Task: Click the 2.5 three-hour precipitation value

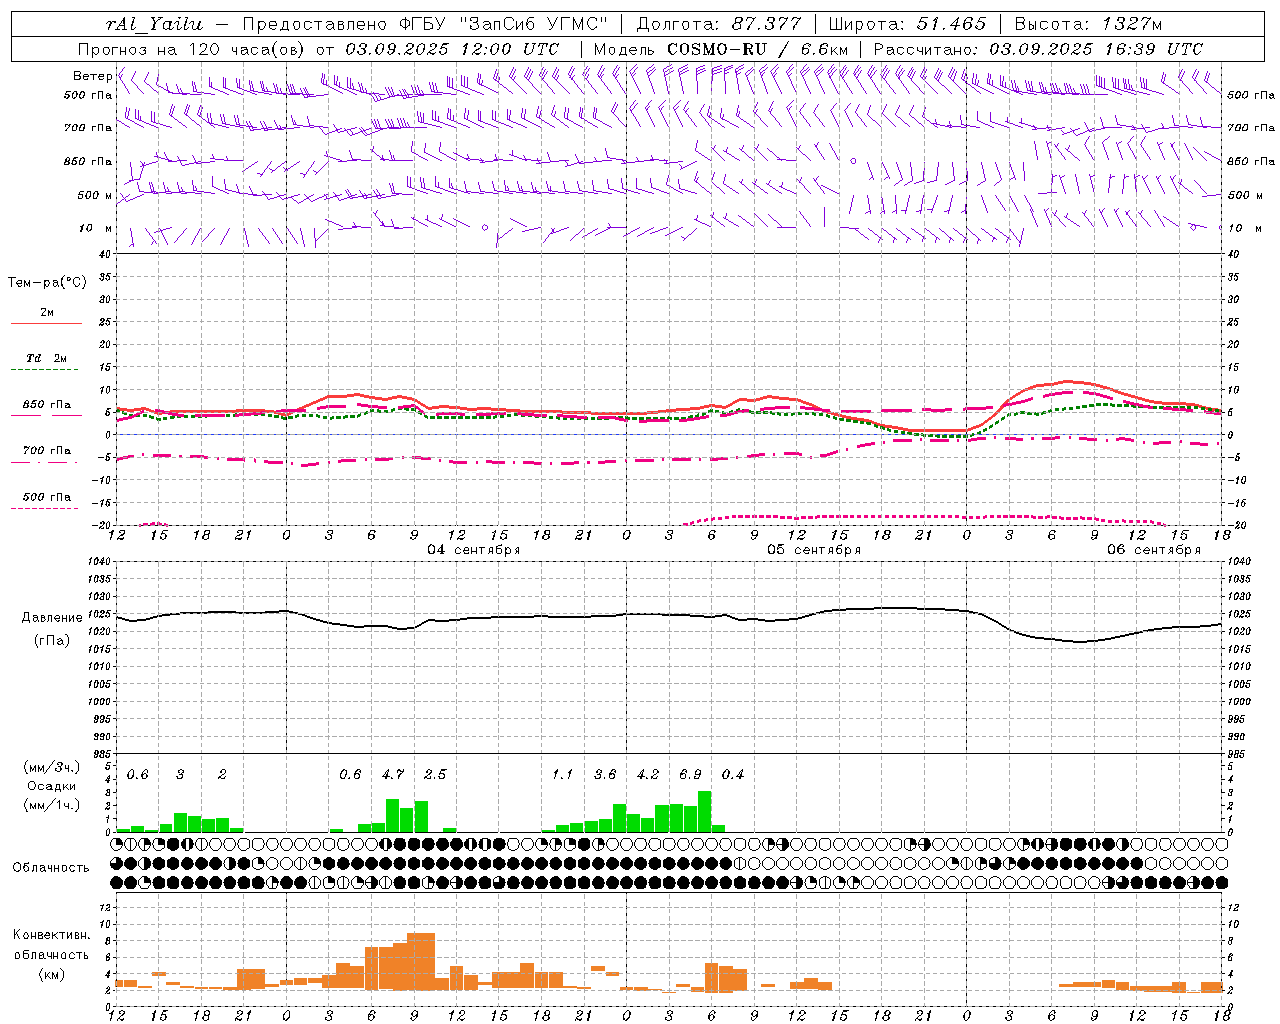Action: (x=435, y=774)
